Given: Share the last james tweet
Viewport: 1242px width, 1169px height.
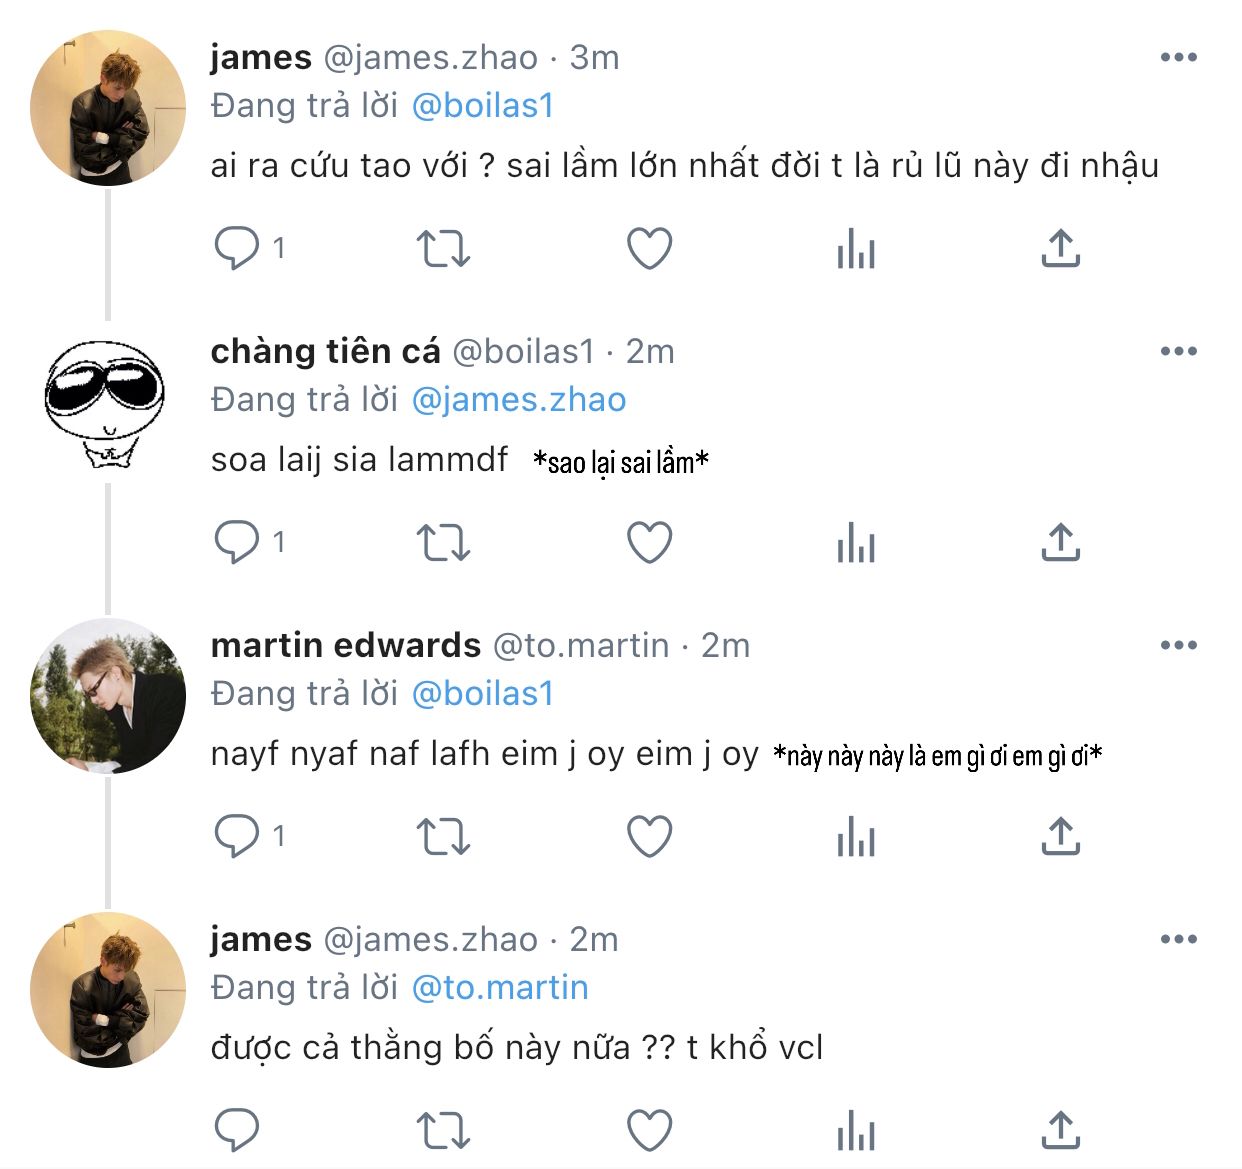Looking at the screenshot, I should point(1060,1130).
